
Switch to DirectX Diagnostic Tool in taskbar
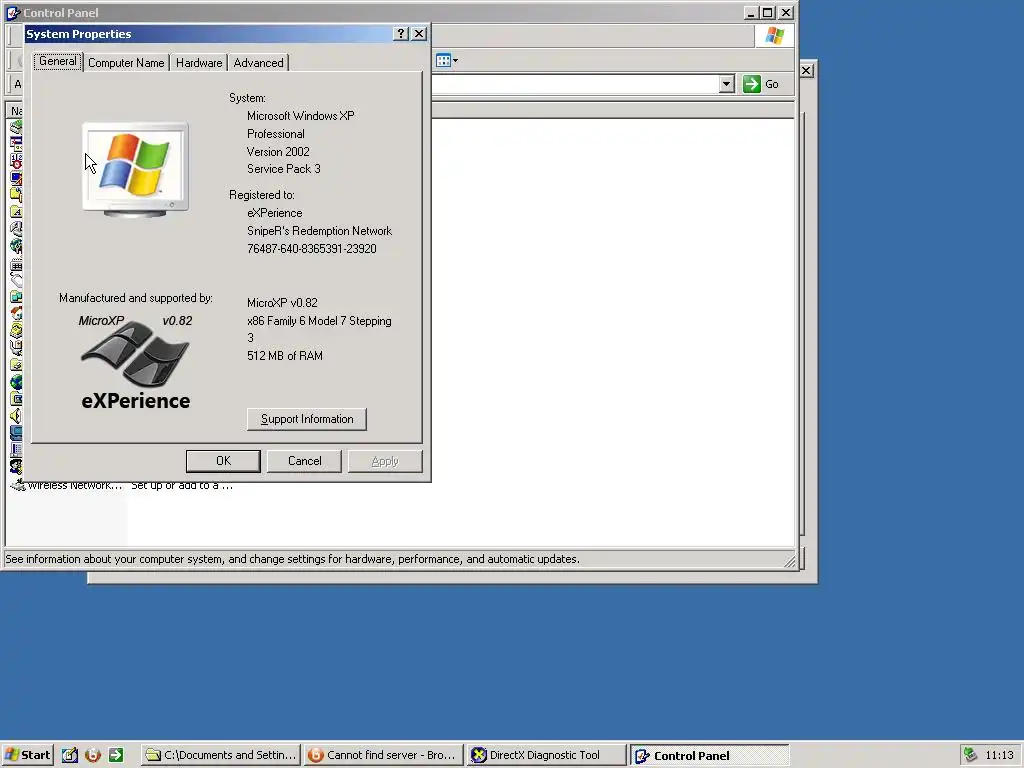point(546,756)
